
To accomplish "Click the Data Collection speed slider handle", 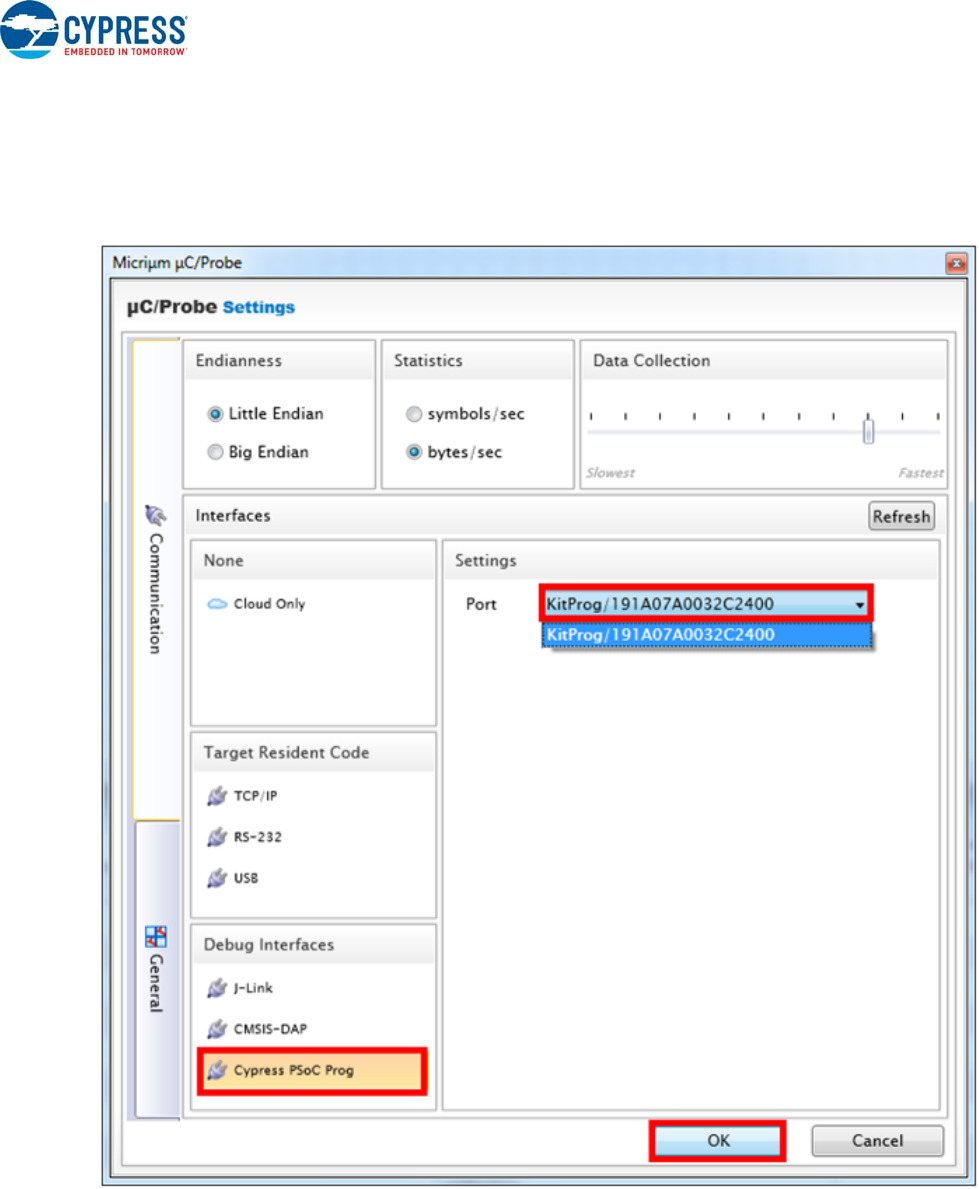I will pos(869,432).
